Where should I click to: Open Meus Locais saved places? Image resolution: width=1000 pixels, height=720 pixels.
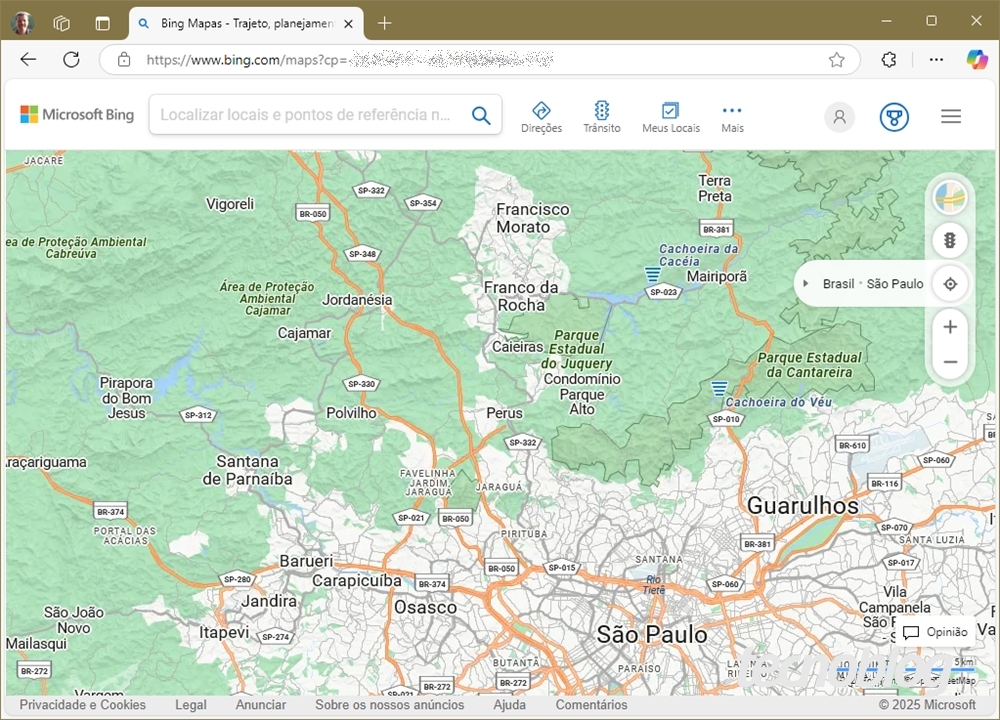(x=670, y=115)
